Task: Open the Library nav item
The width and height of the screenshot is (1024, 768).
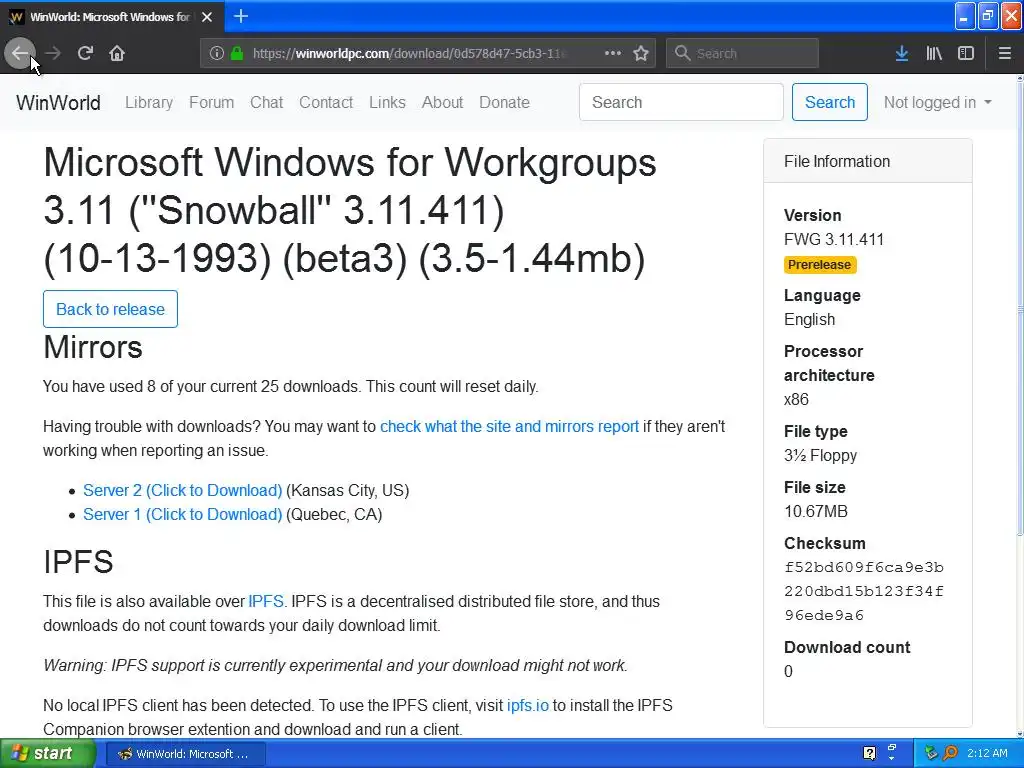Action: [149, 103]
